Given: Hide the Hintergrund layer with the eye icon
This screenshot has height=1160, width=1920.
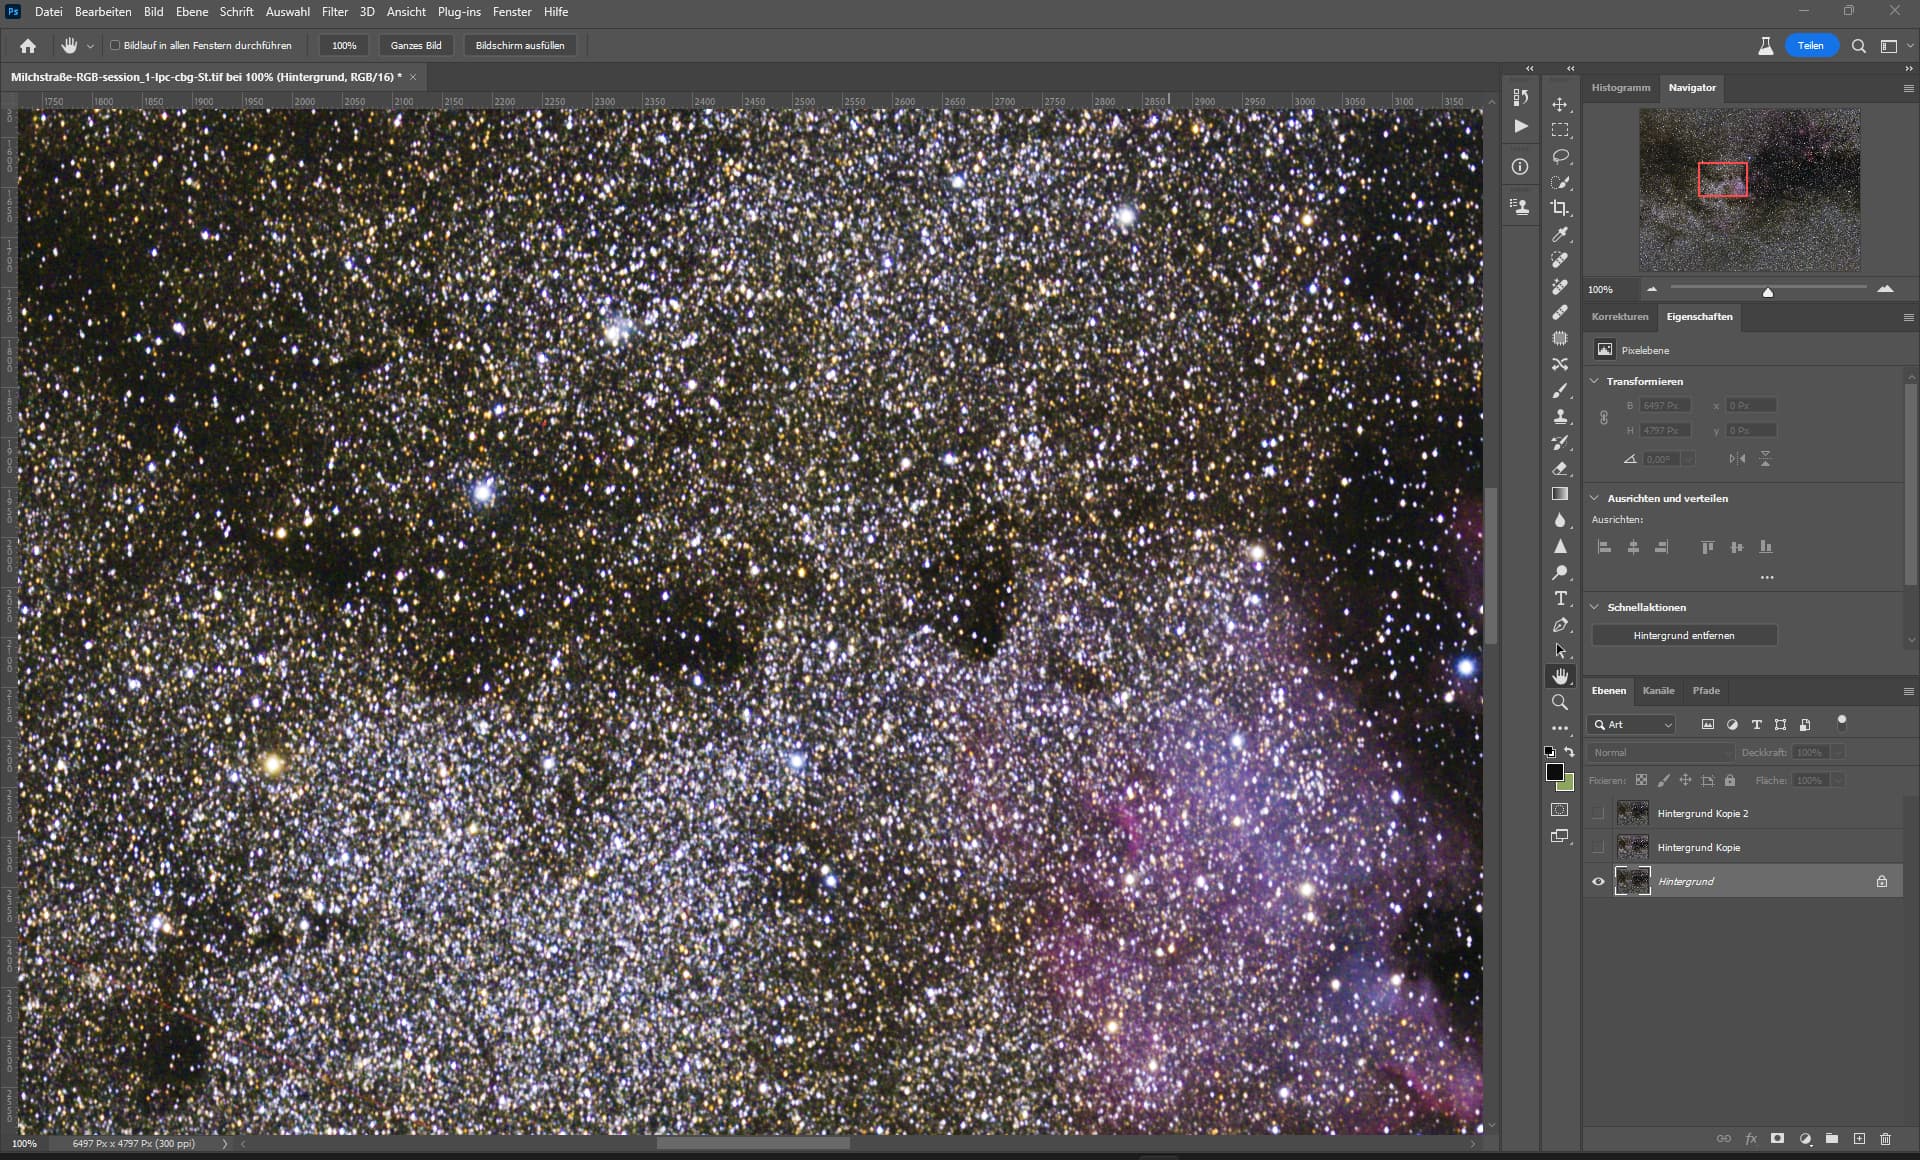Looking at the screenshot, I should pos(1598,881).
